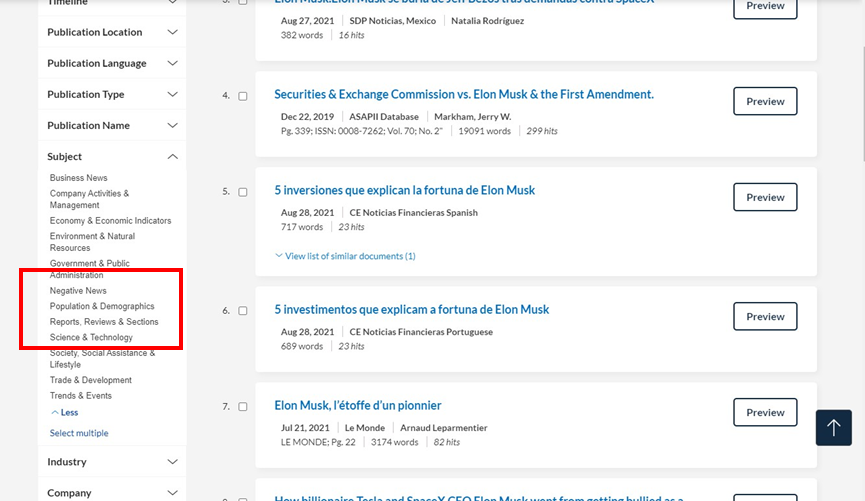Open the Company filter section
The height and width of the screenshot is (501, 865).
tap(112, 493)
